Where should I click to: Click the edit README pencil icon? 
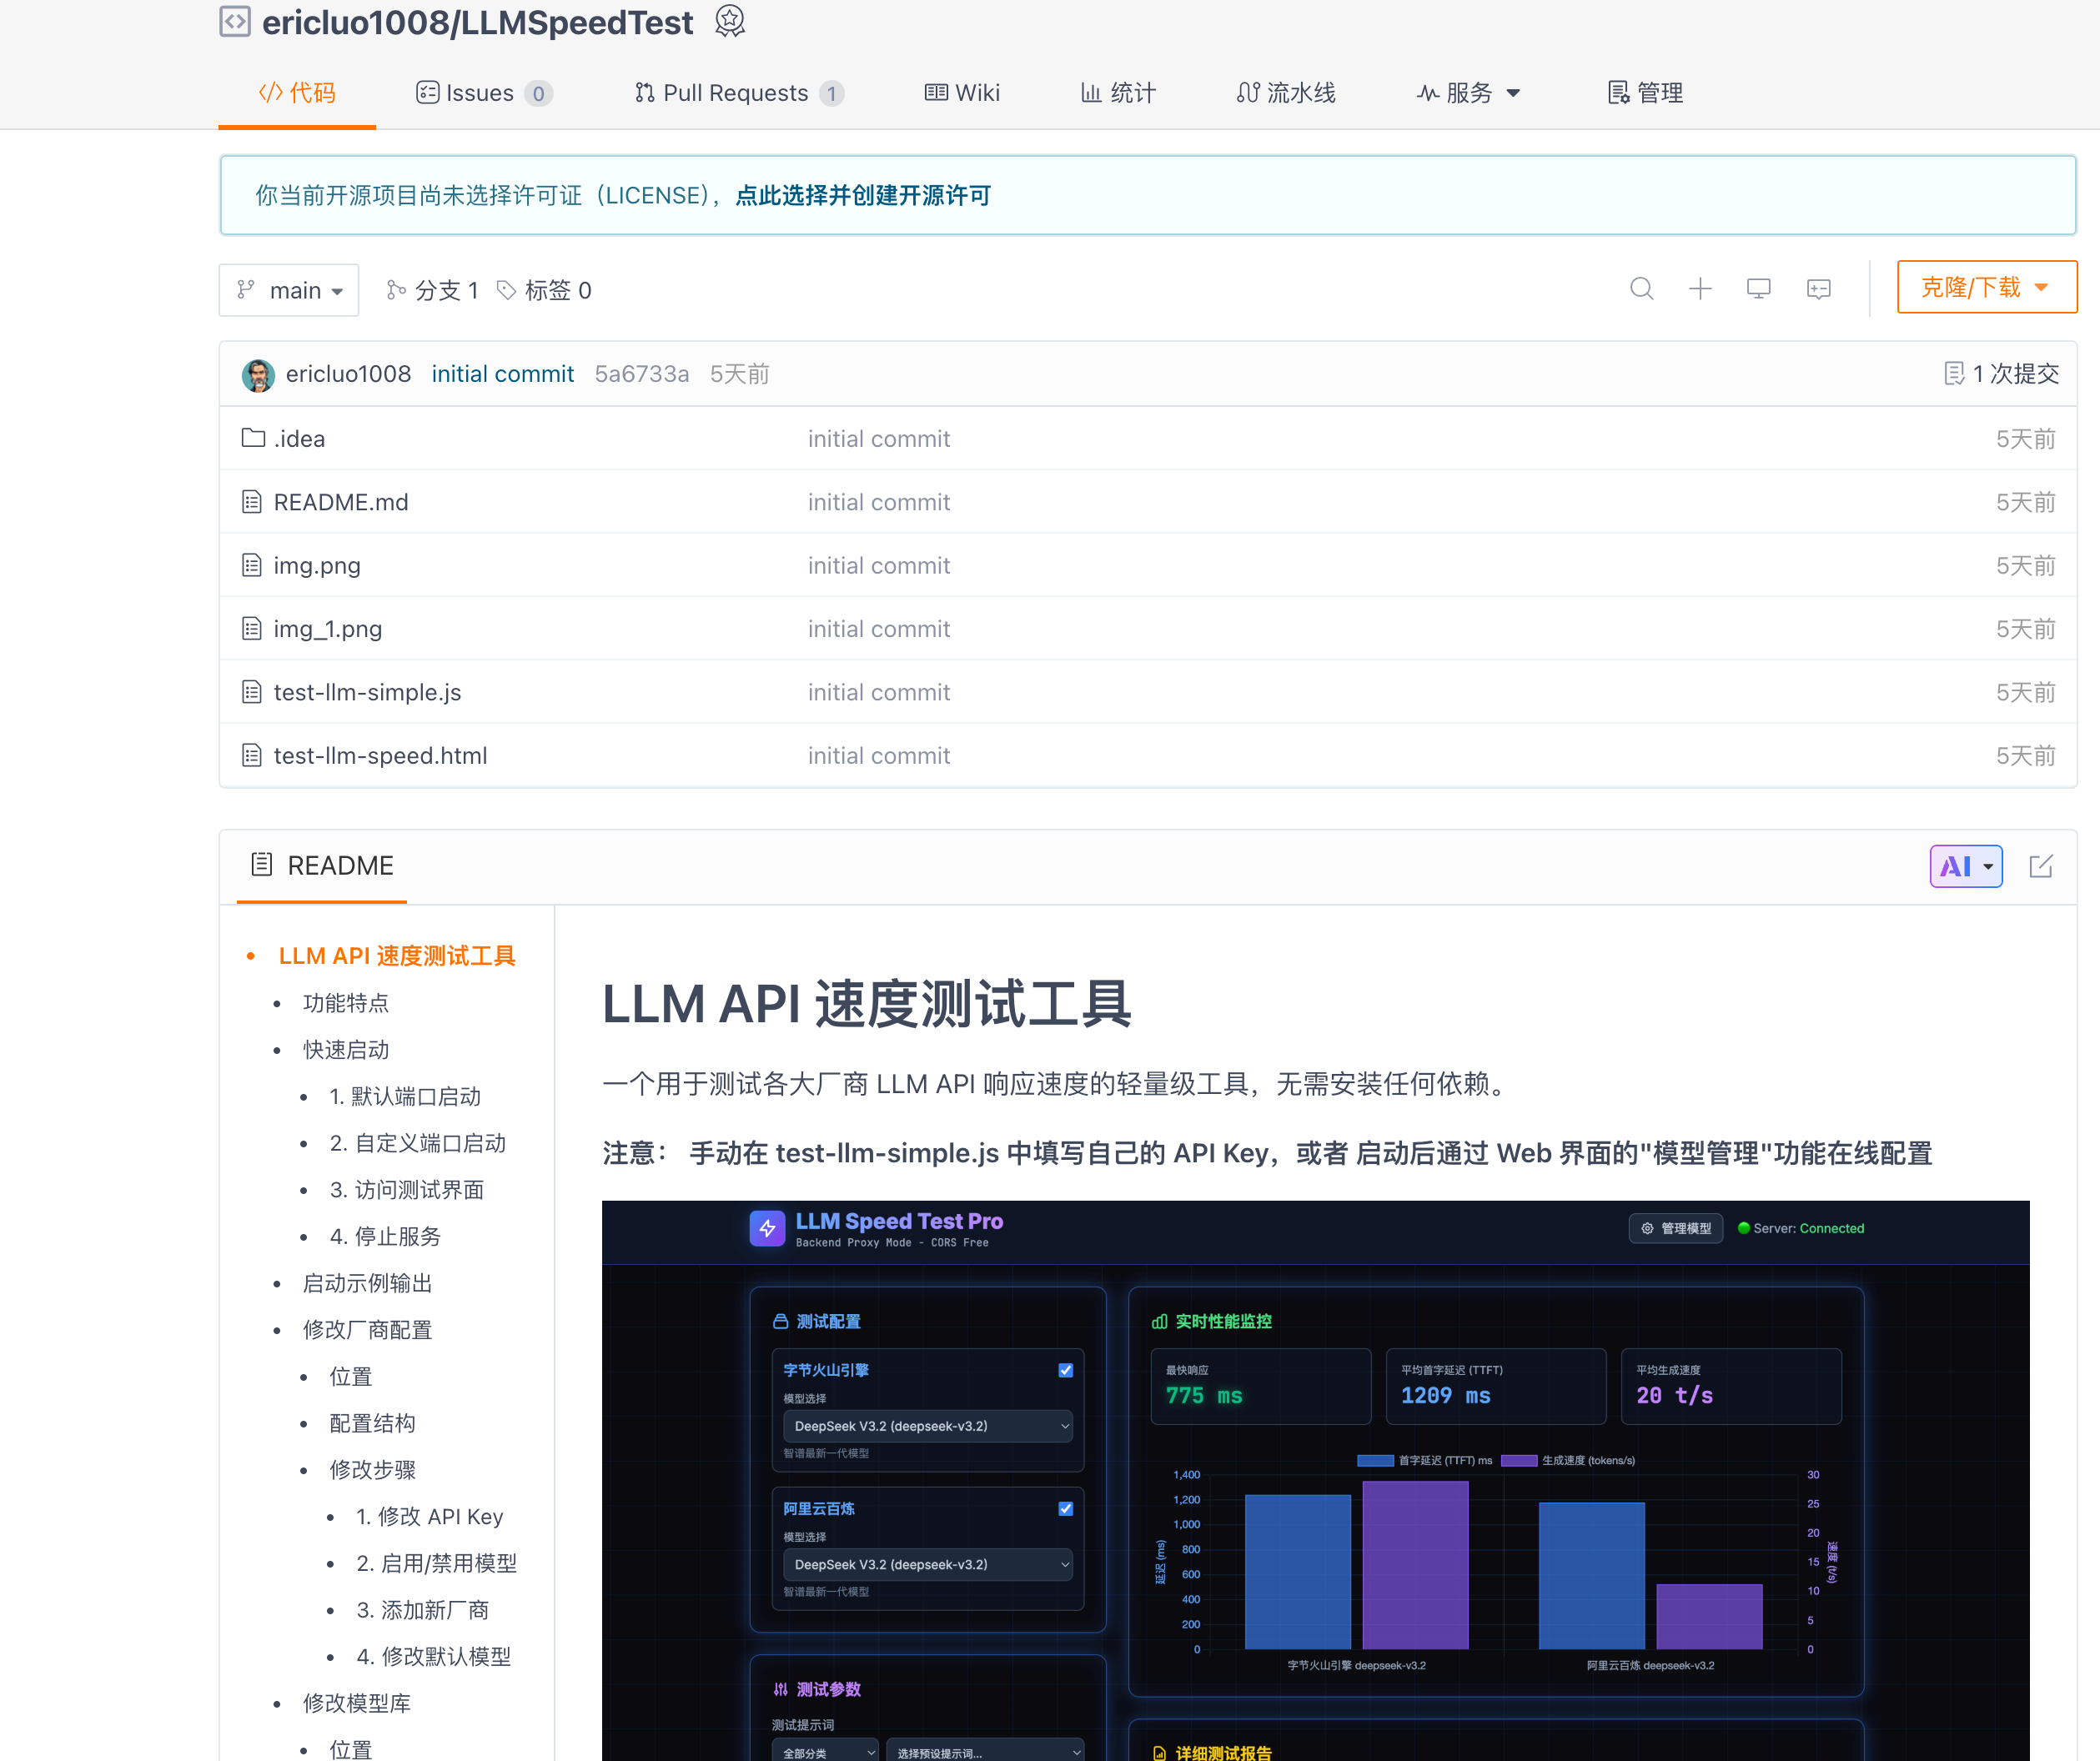click(x=2041, y=866)
